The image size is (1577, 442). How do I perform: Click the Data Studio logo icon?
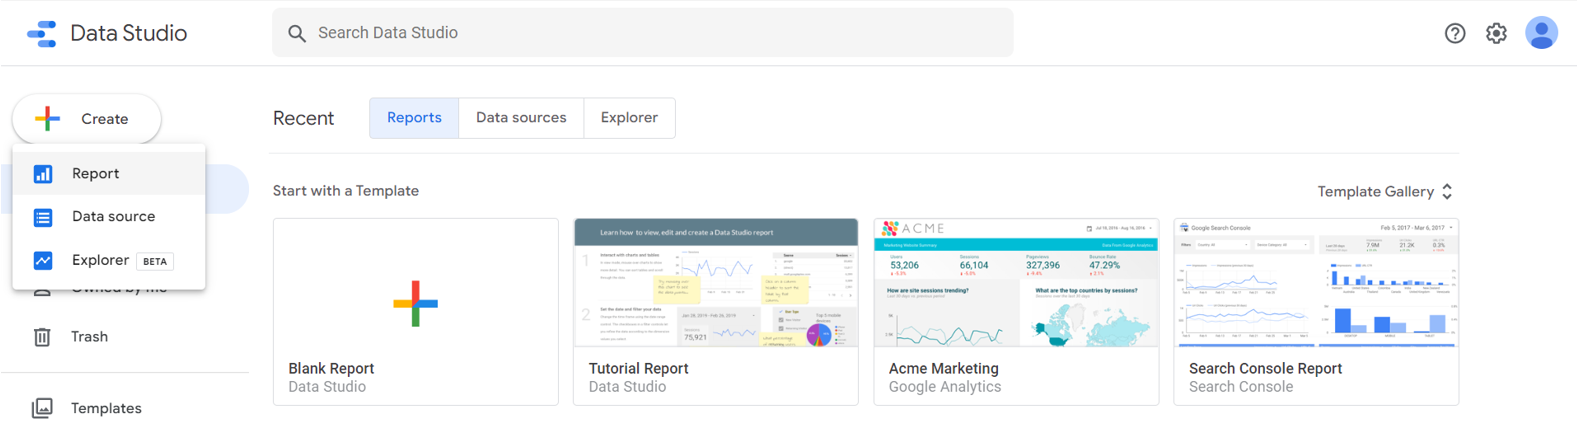[42, 34]
